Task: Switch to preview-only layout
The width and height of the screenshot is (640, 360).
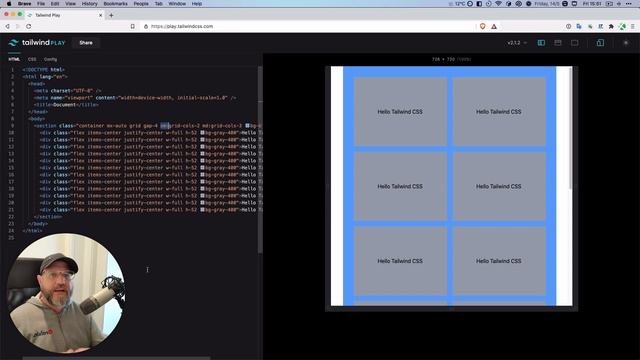Action: 575,42
